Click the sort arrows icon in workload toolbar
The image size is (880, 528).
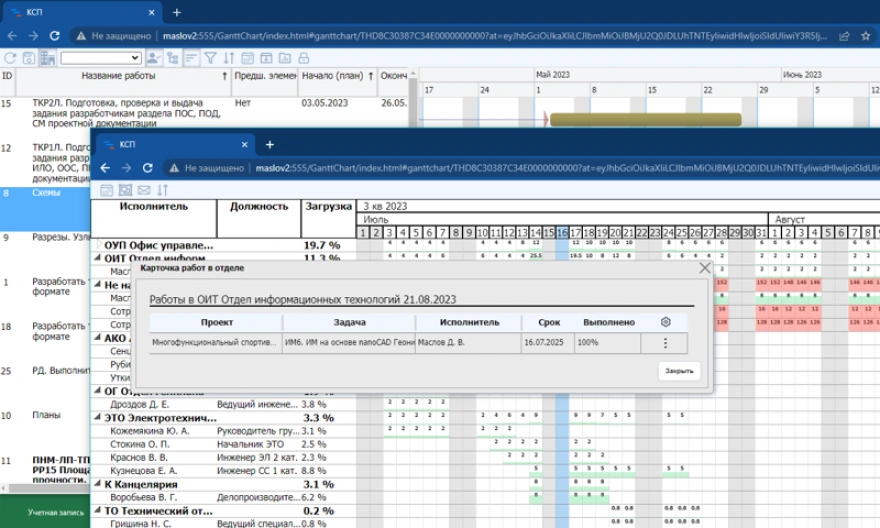click(x=162, y=190)
